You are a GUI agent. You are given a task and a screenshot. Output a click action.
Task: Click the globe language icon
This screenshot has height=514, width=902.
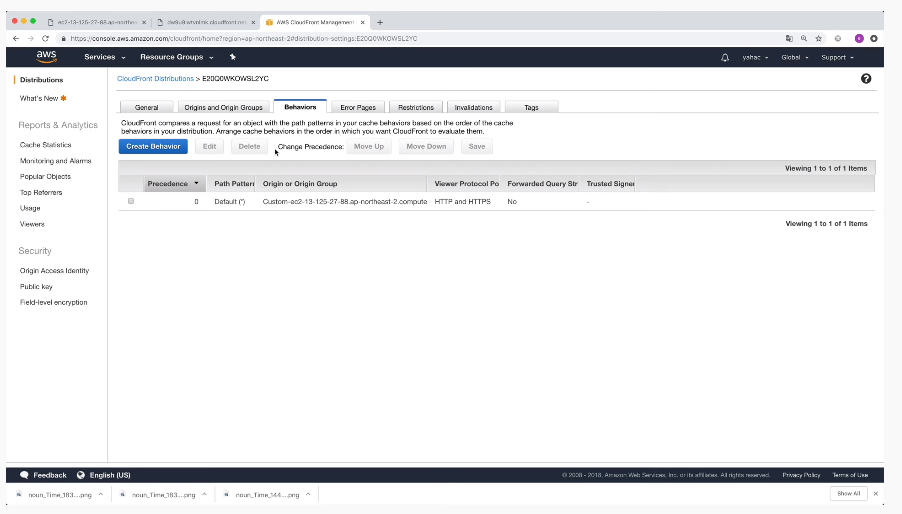coord(81,475)
